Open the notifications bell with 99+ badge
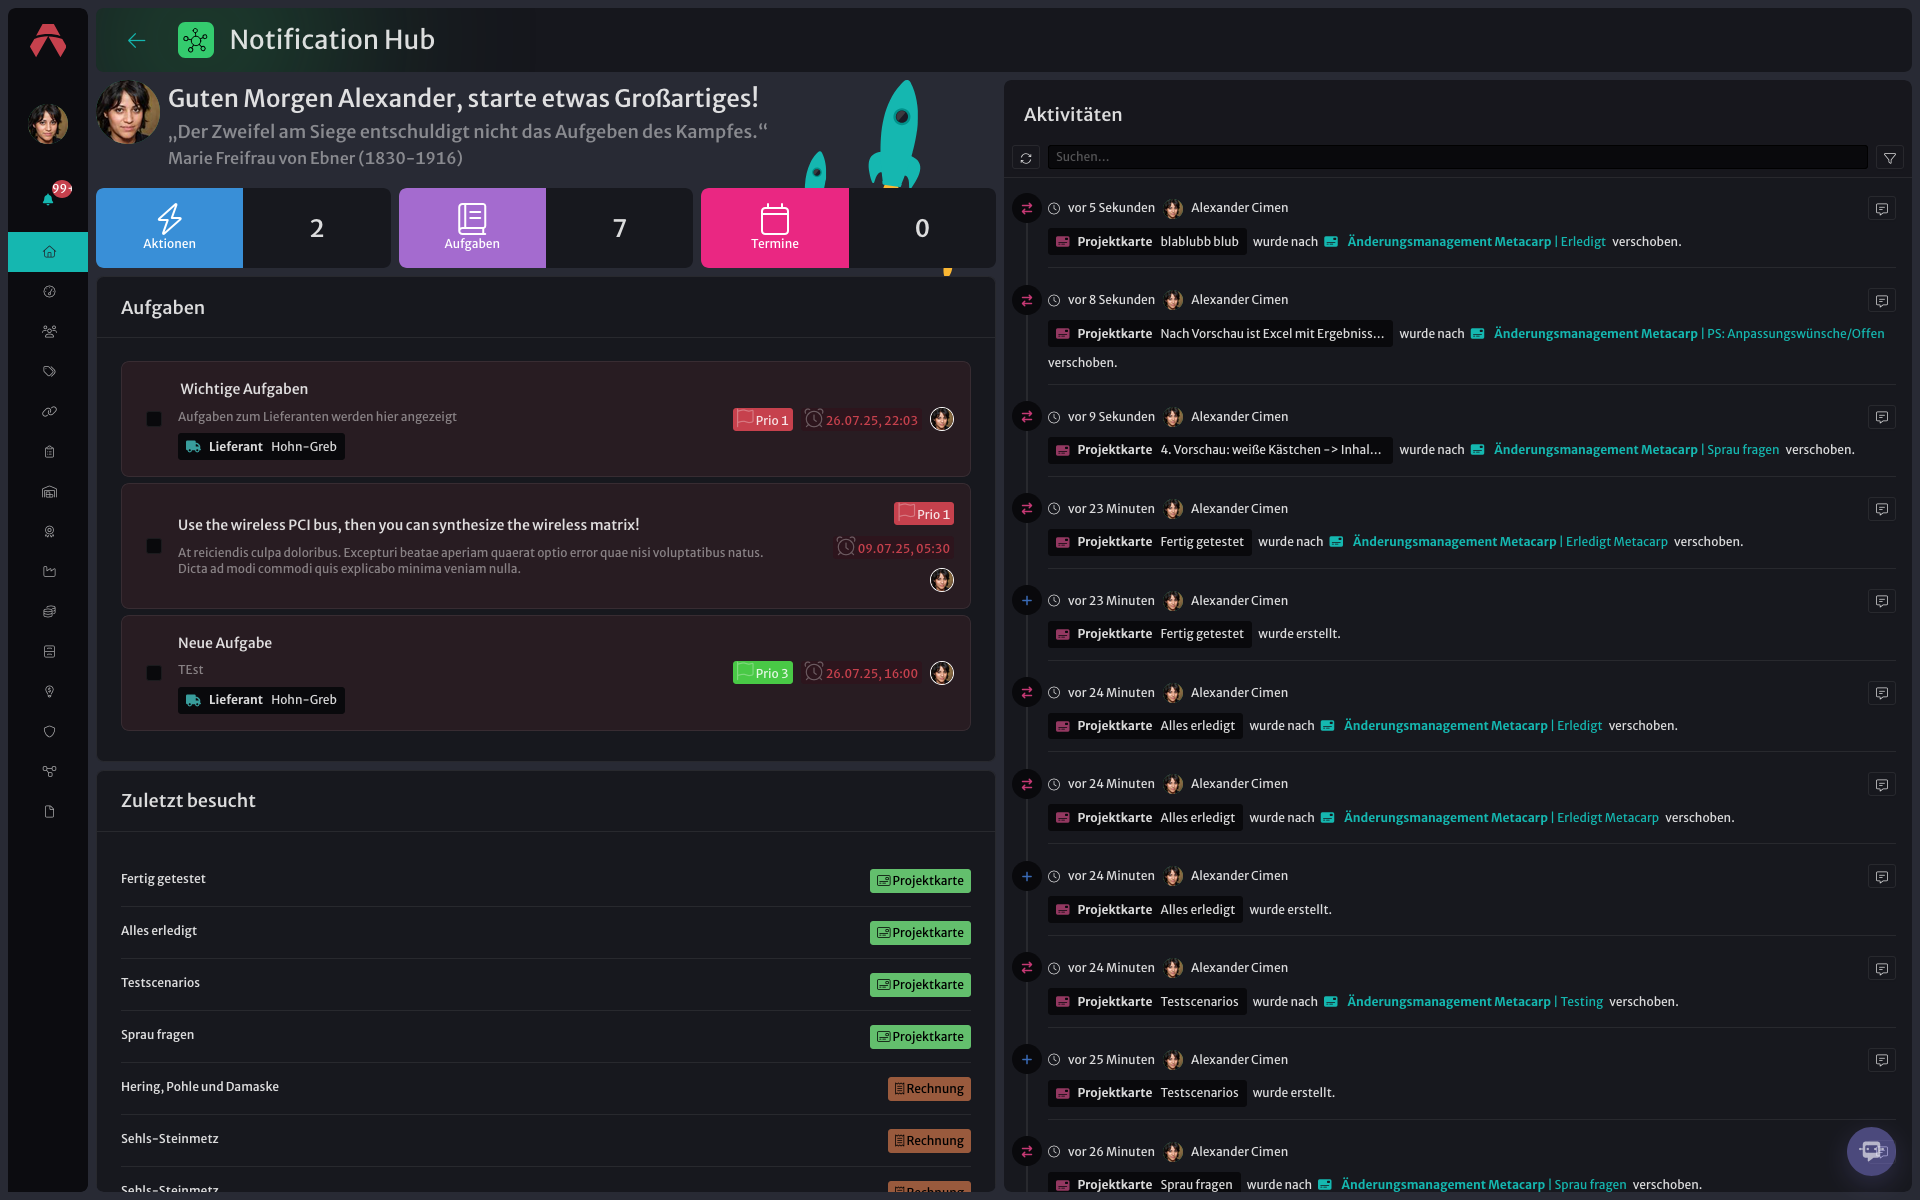This screenshot has width=1920, height=1200. pos(48,198)
